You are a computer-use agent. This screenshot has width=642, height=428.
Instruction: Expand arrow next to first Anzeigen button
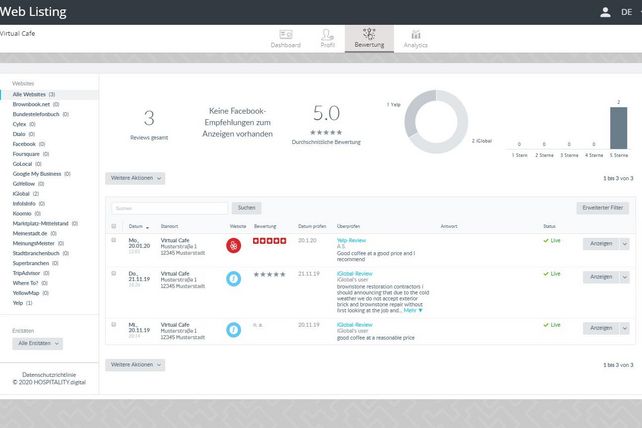coord(625,243)
